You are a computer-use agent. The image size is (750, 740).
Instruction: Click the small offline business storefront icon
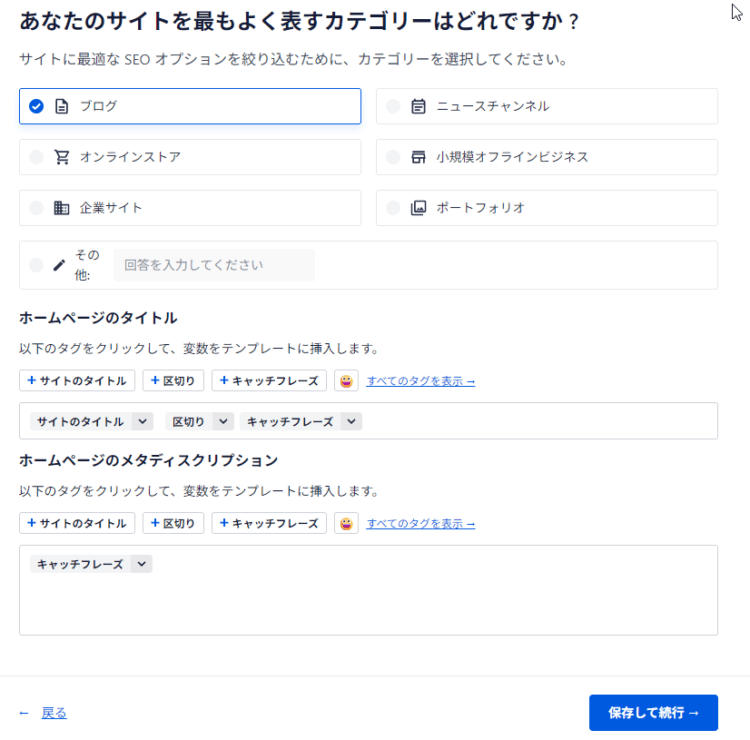(418, 157)
